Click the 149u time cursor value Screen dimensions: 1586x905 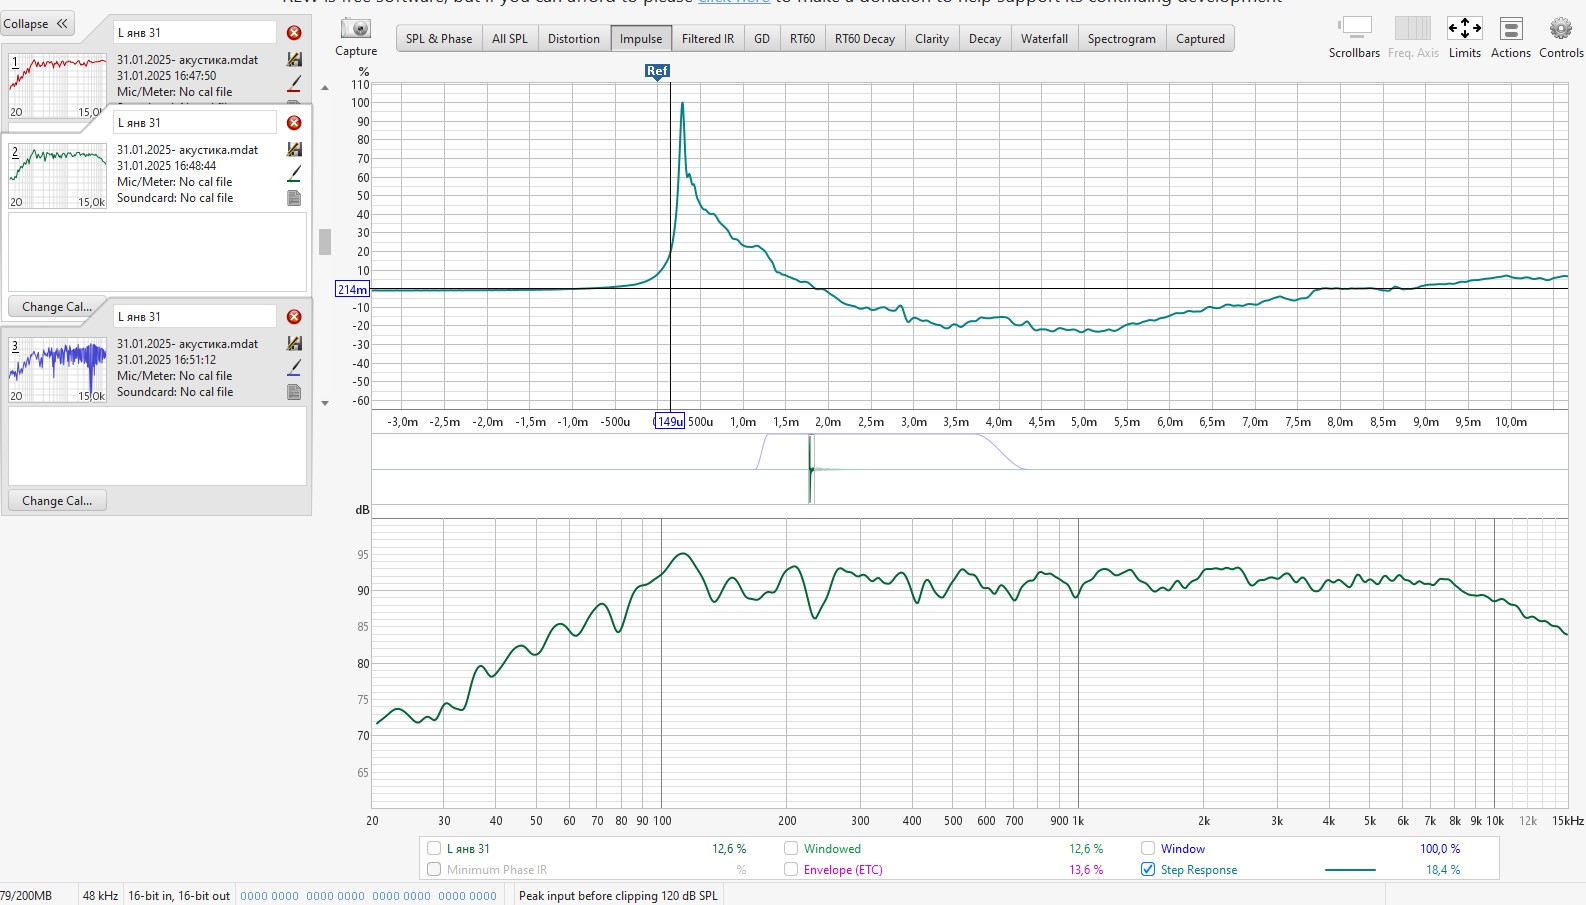[x=669, y=422]
